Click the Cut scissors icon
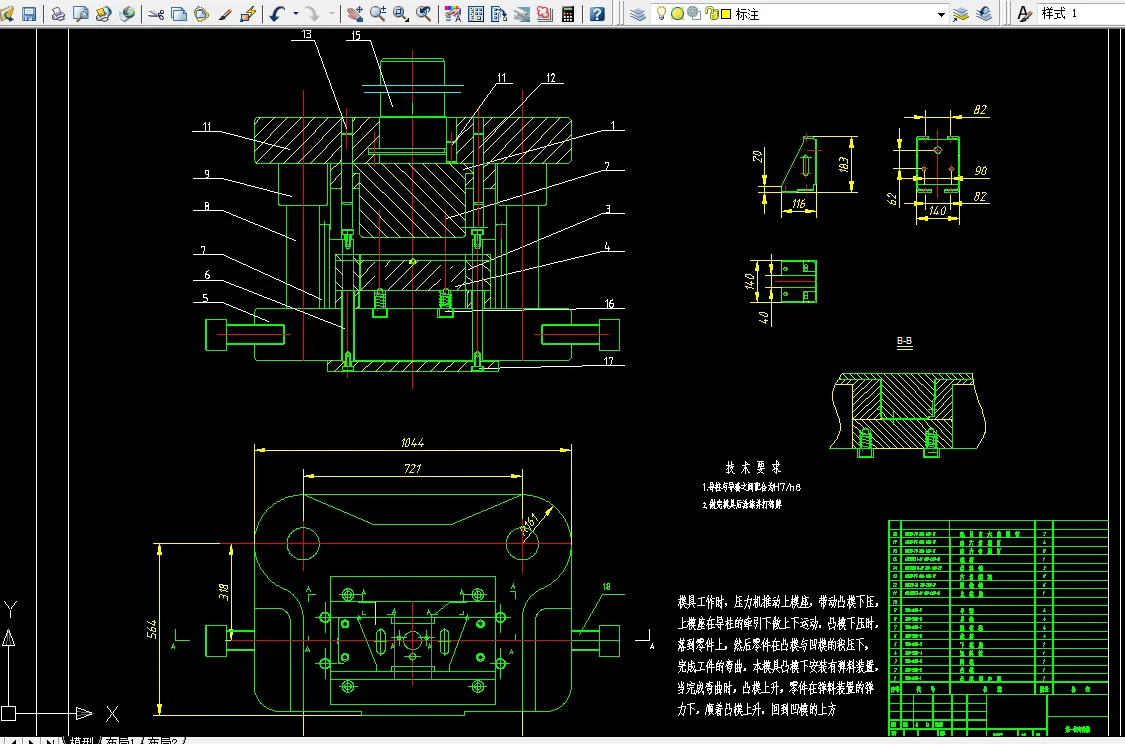 156,14
